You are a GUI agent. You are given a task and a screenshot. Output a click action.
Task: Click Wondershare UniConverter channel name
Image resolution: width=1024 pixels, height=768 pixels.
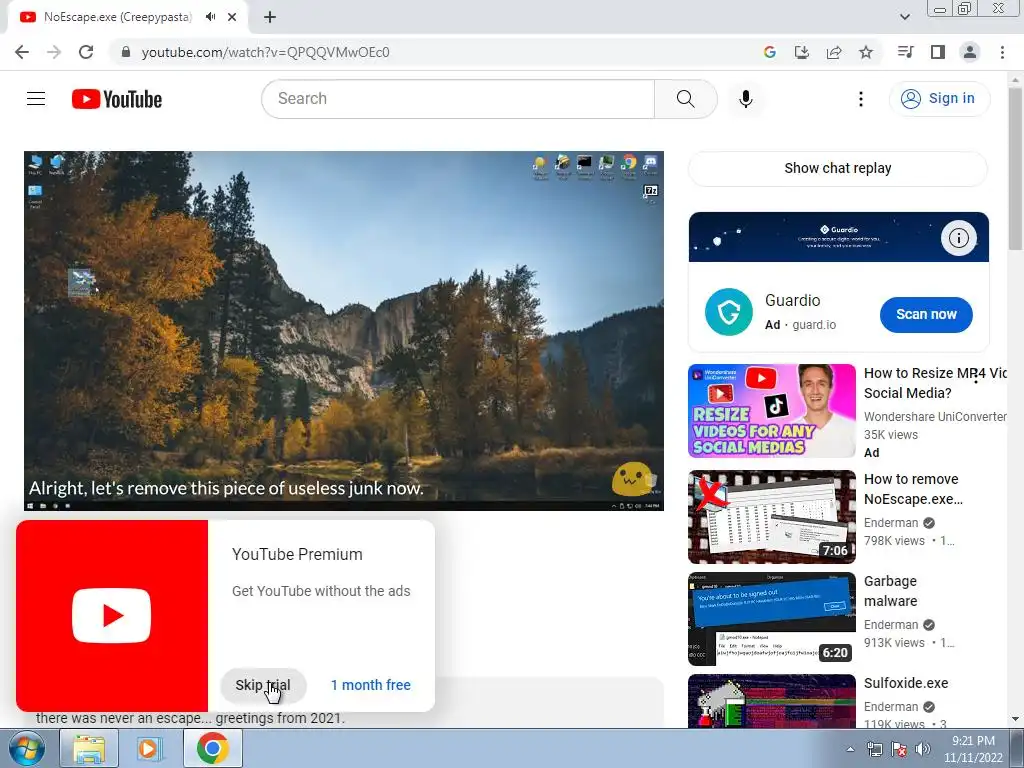935,417
